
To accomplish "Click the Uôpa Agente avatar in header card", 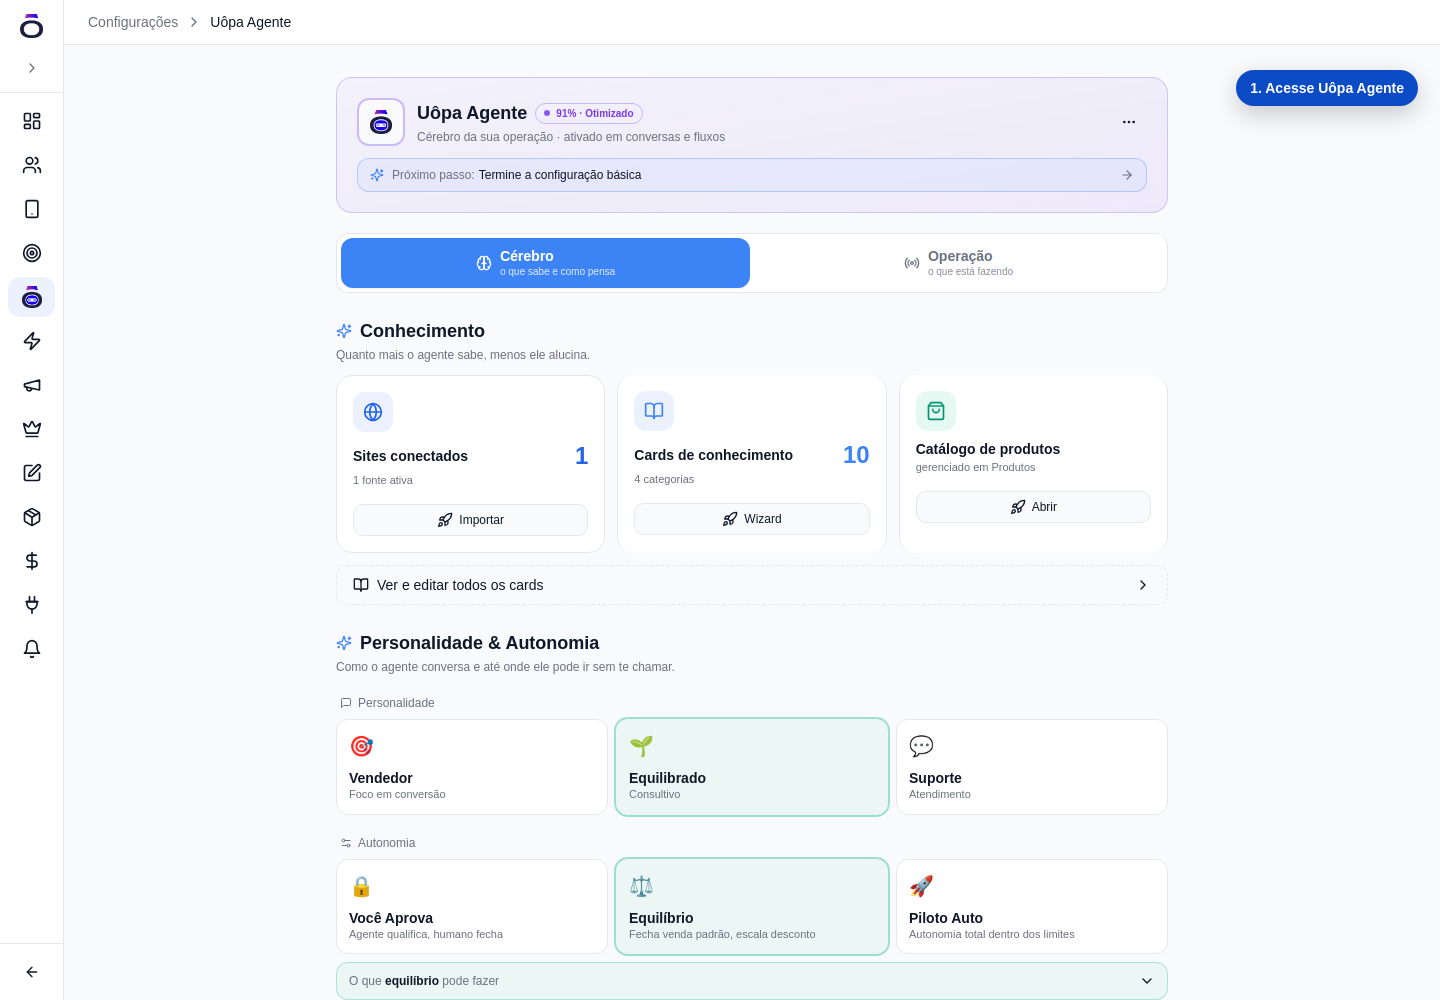I will click(381, 122).
